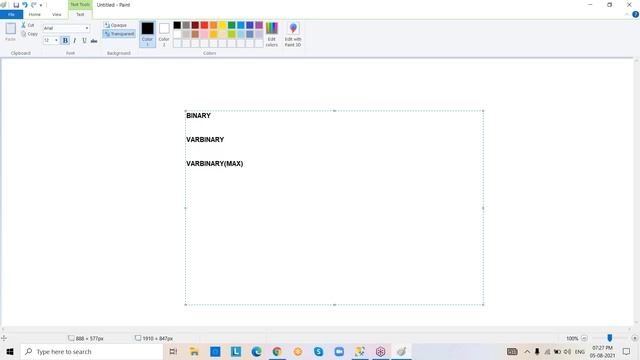The image size is (640, 360).
Task: Open the taskbar clock showing 07:27 PM
Action: tap(602, 351)
